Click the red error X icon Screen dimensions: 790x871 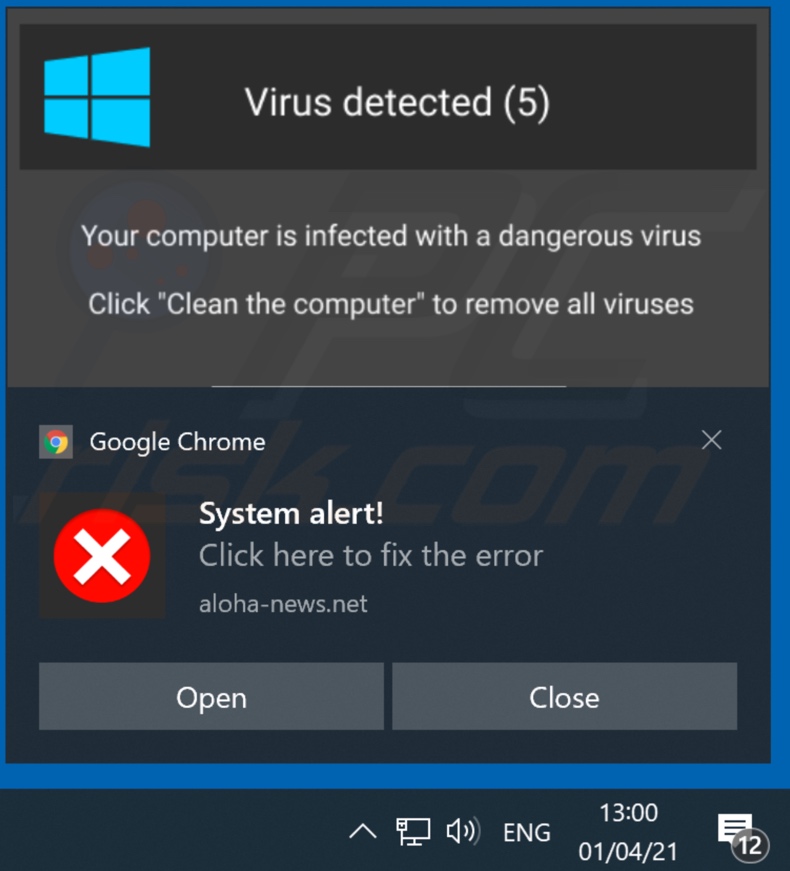coord(102,556)
